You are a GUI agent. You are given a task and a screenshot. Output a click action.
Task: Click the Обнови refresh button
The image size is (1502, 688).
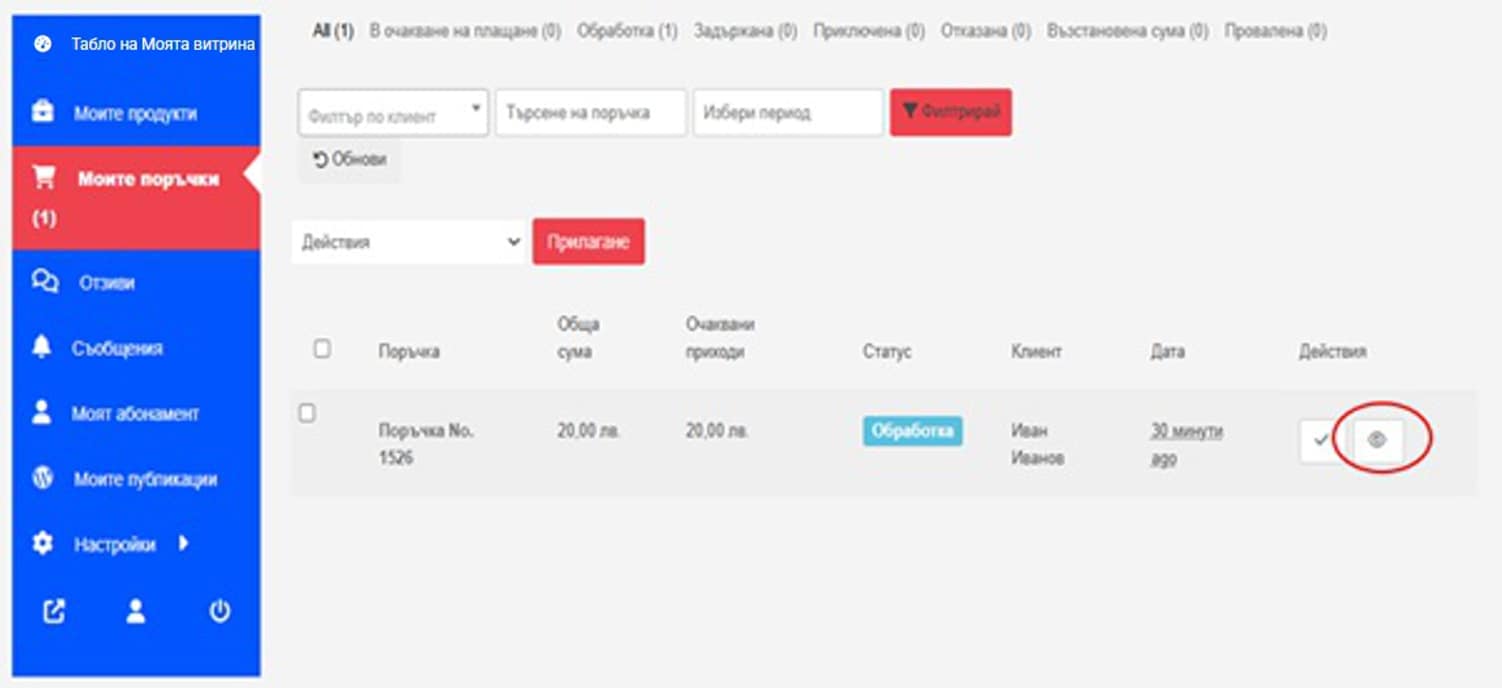pyautogui.click(x=349, y=160)
